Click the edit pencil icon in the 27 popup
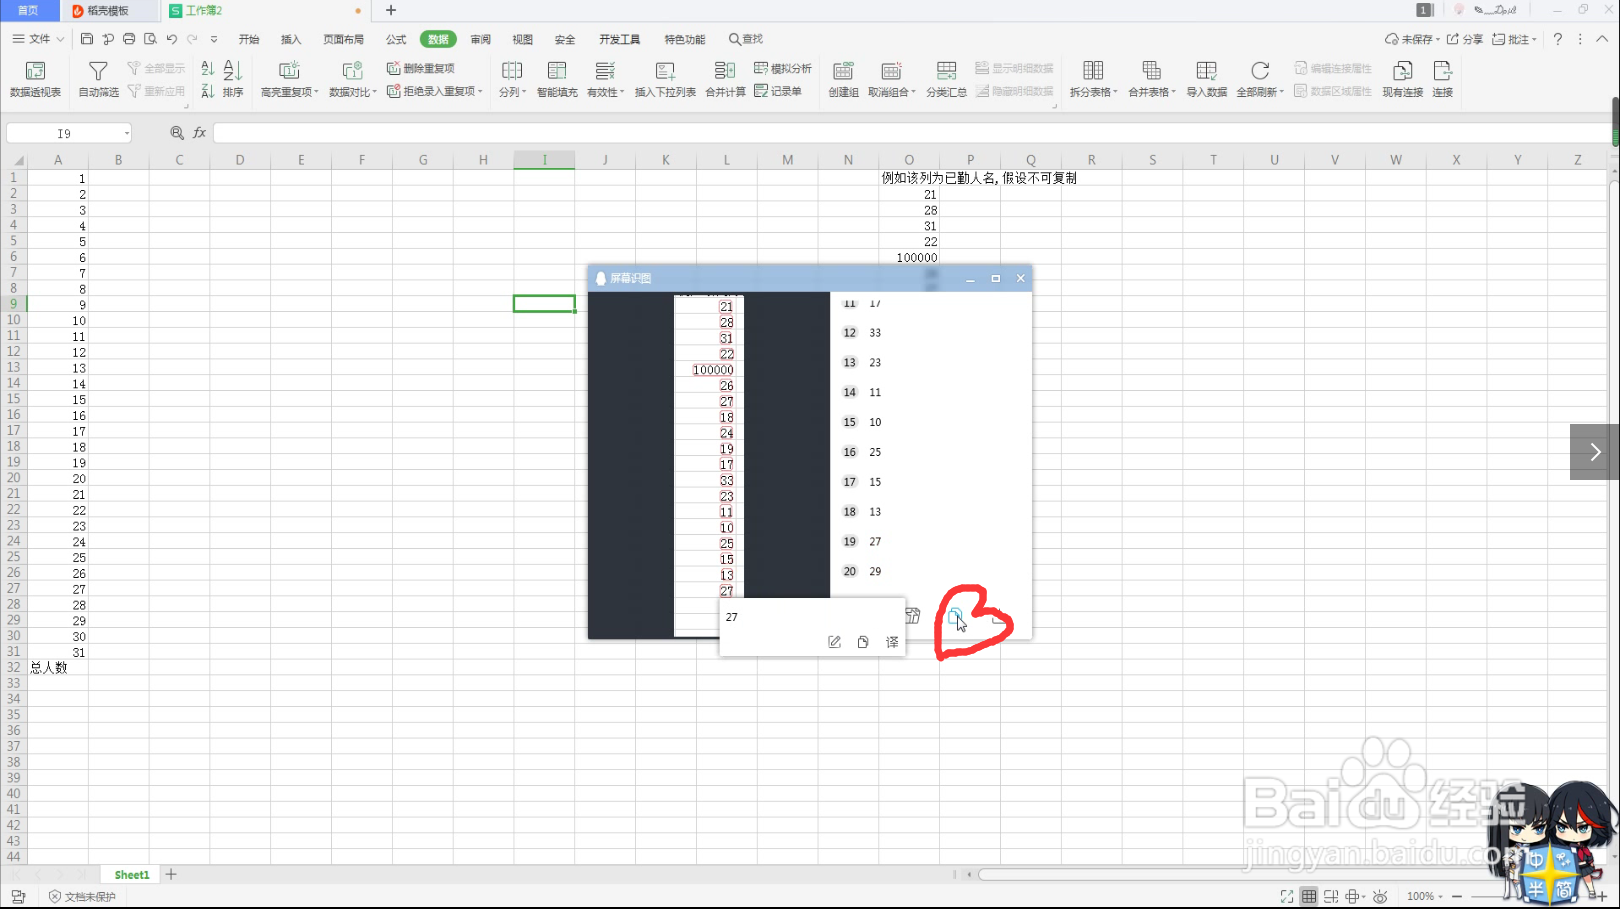Viewport: 1620px width, 909px height. 834,642
